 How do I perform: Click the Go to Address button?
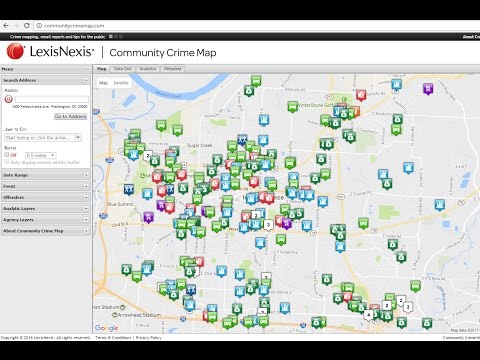pyautogui.click(x=70, y=116)
